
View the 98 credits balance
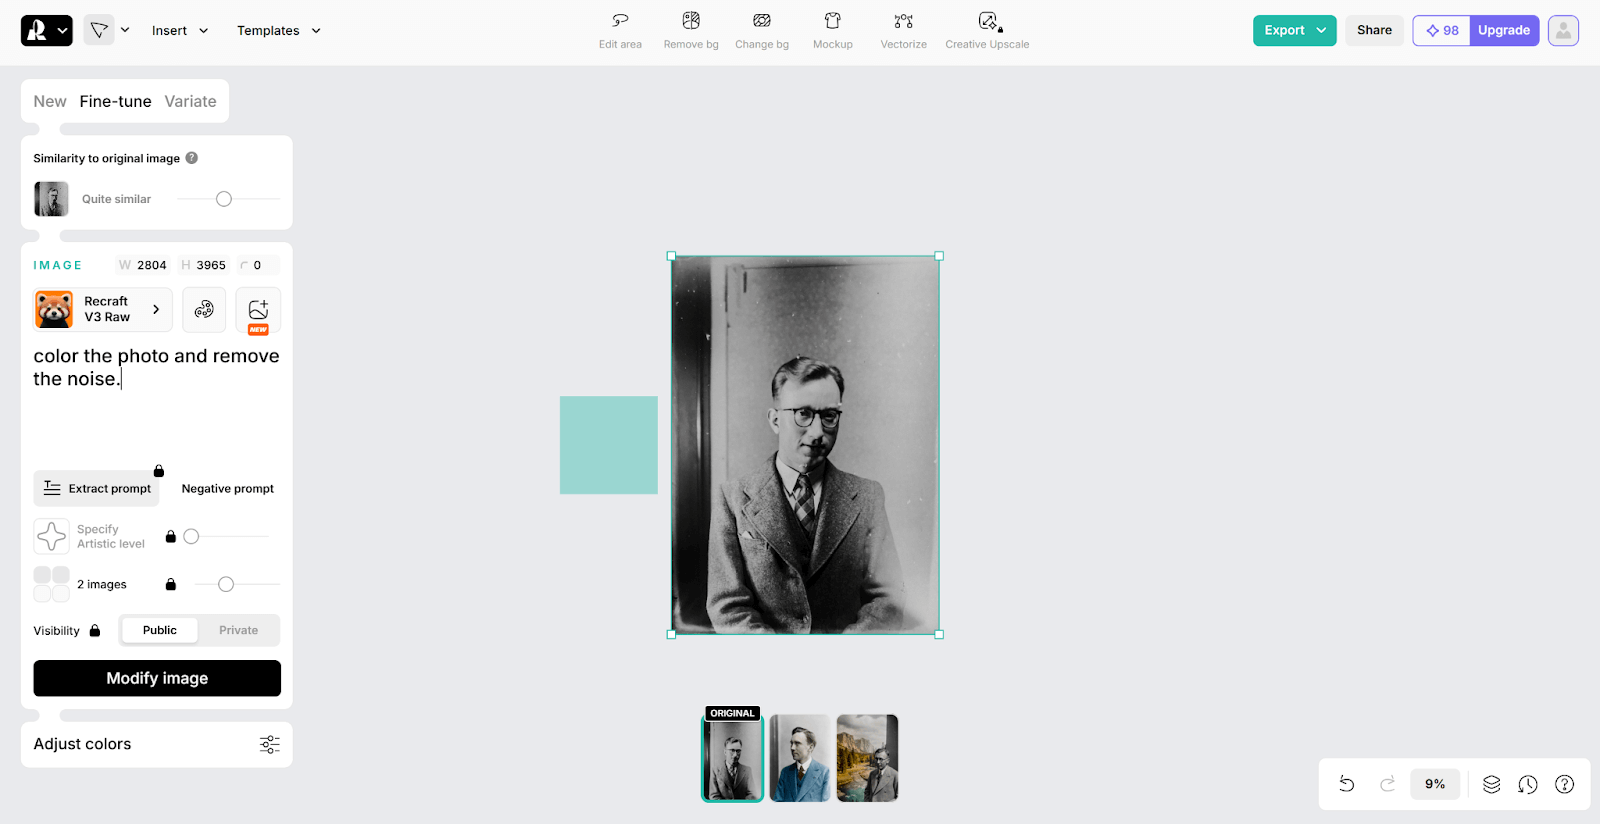pos(1442,31)
